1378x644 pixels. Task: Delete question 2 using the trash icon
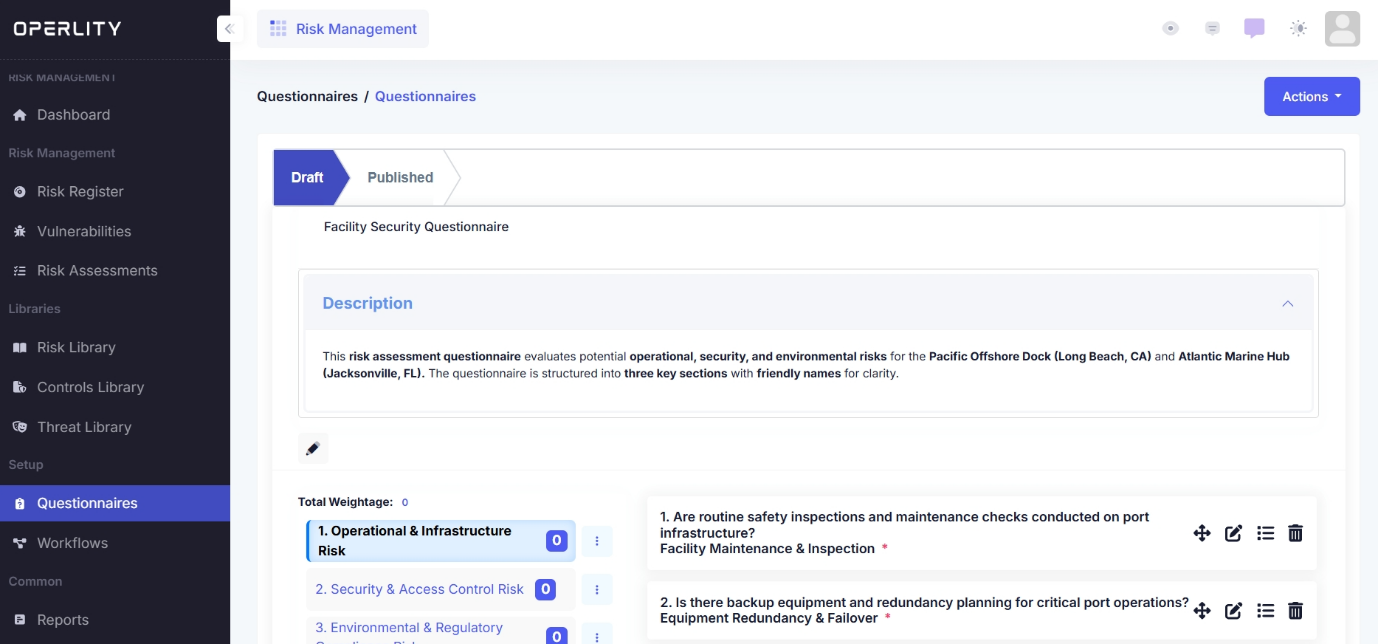1295,610
